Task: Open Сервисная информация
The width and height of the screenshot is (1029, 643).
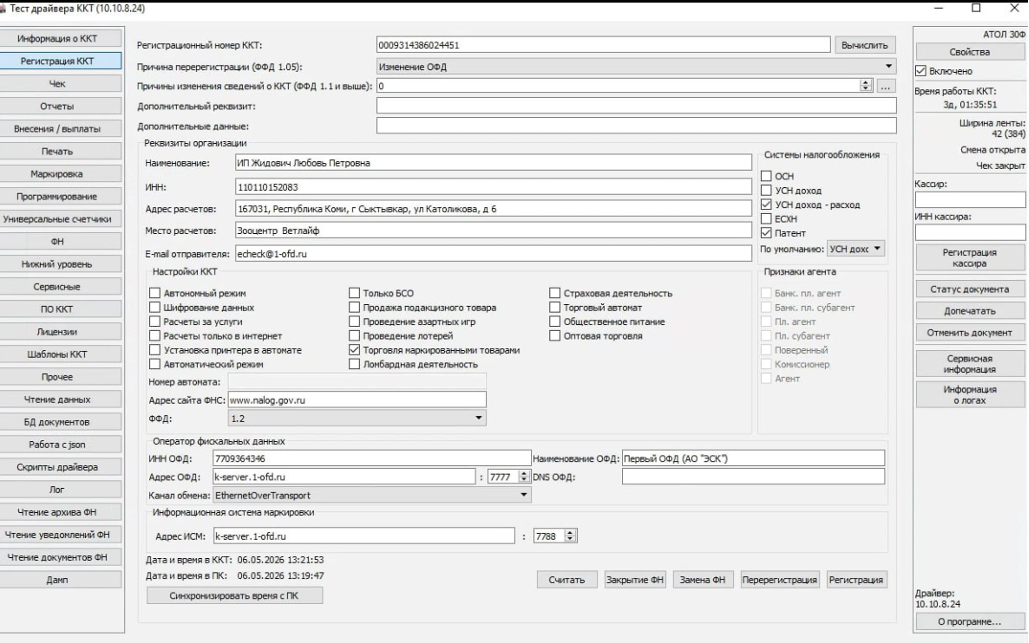Action: [x=970, y=364]
